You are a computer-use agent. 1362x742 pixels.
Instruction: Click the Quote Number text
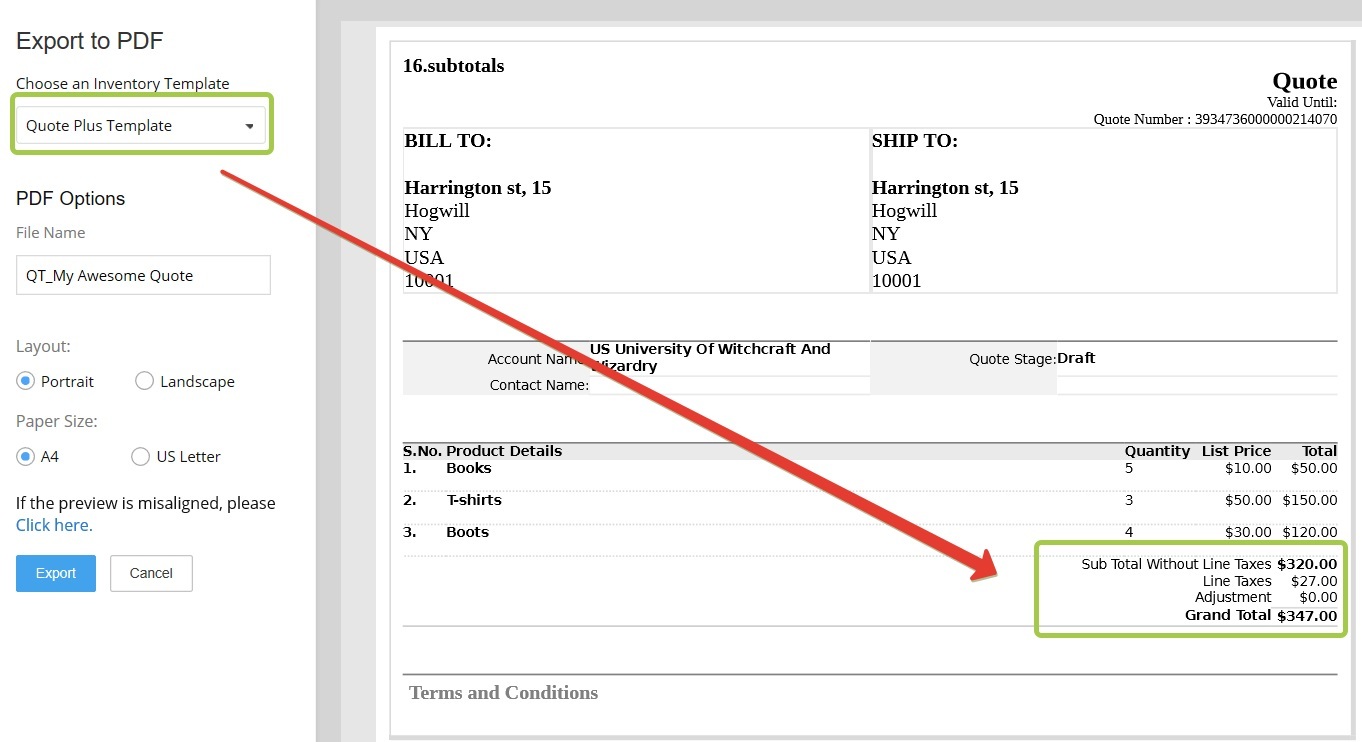click(x=1215, y=119)
